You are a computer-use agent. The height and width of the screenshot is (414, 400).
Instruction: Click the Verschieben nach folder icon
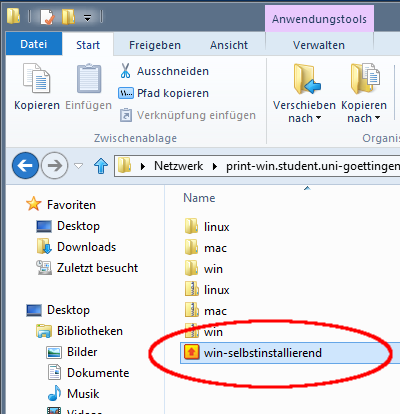click(x=306, y=79)
